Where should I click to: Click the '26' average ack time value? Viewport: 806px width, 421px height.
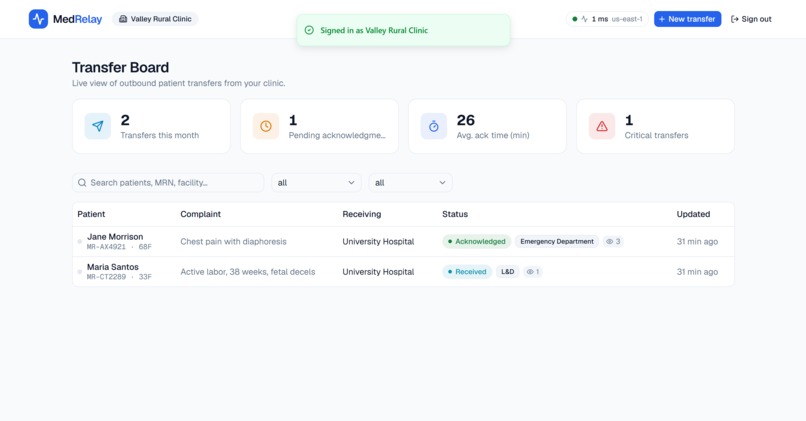(466, 120)
